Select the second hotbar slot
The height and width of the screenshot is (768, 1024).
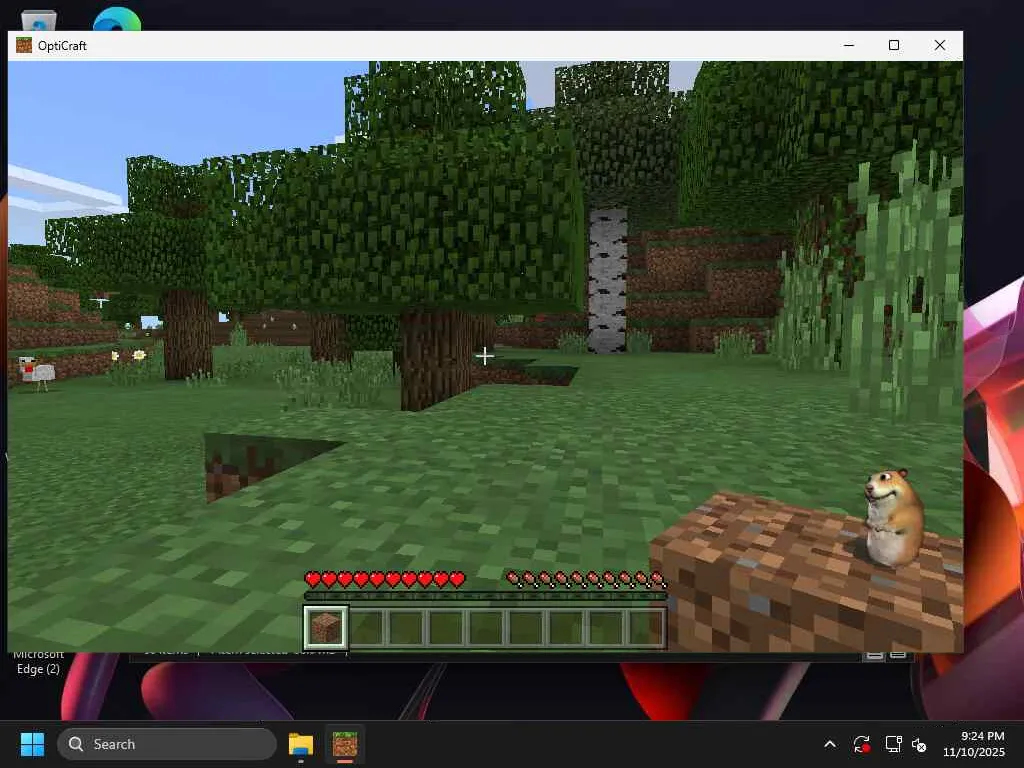pos(367,628)
